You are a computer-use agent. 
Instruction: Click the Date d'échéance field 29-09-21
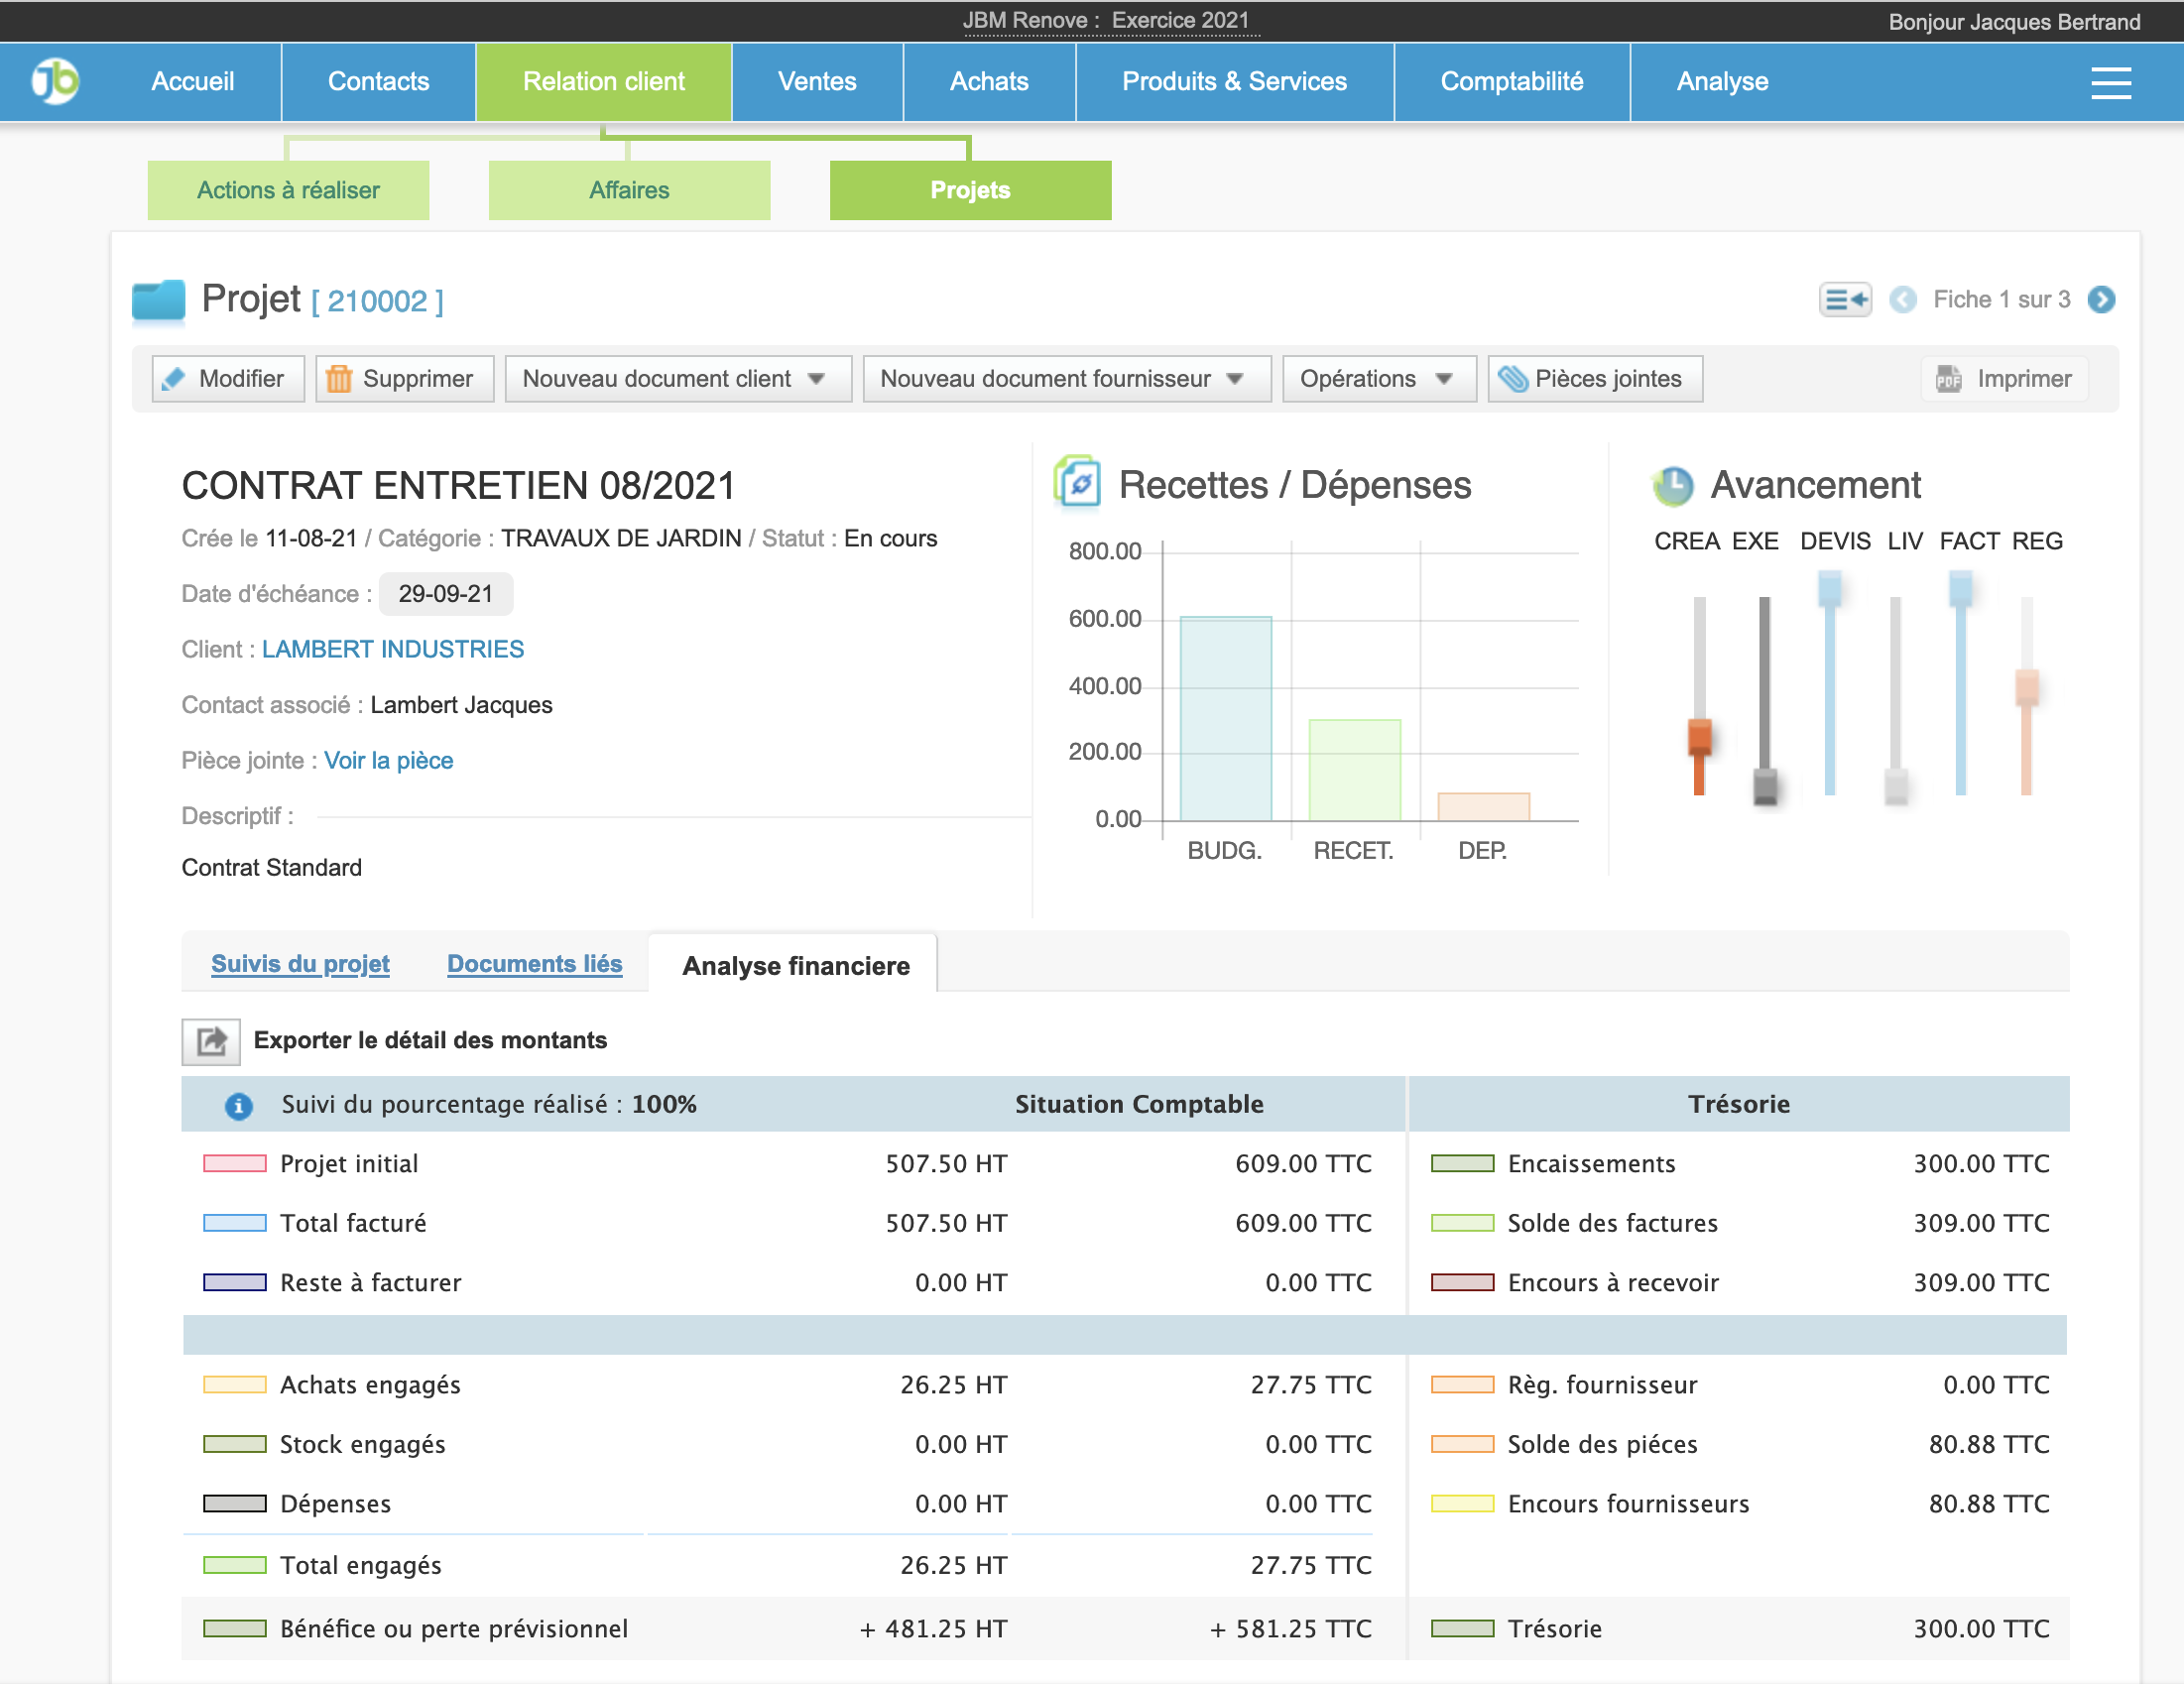point(446,594)
